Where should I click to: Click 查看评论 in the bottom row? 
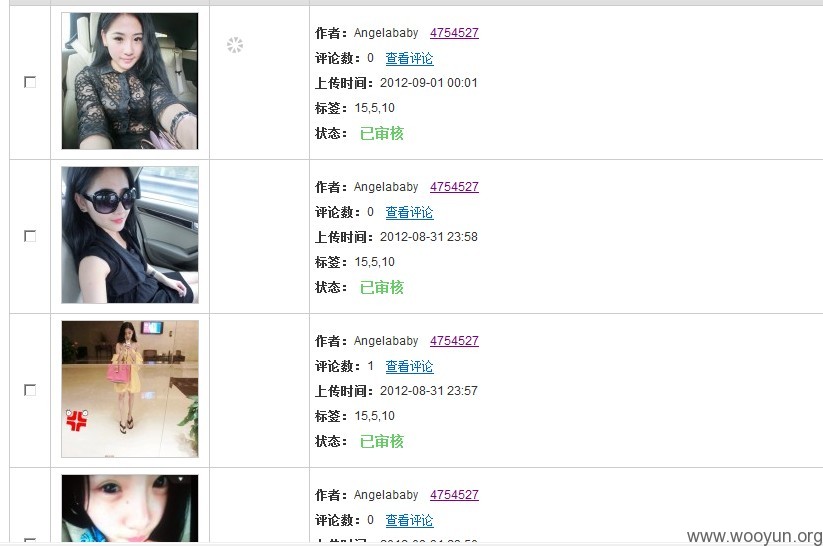[409, 520]
